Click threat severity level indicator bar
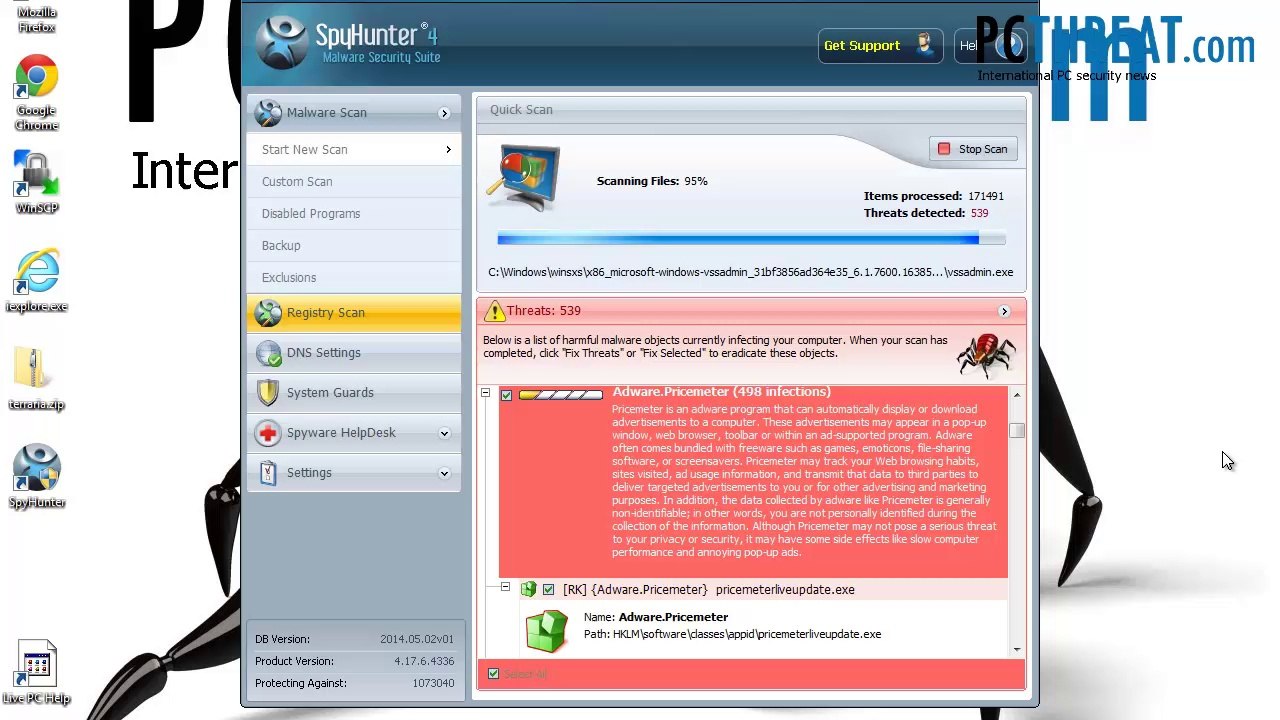 coord(560,395)
